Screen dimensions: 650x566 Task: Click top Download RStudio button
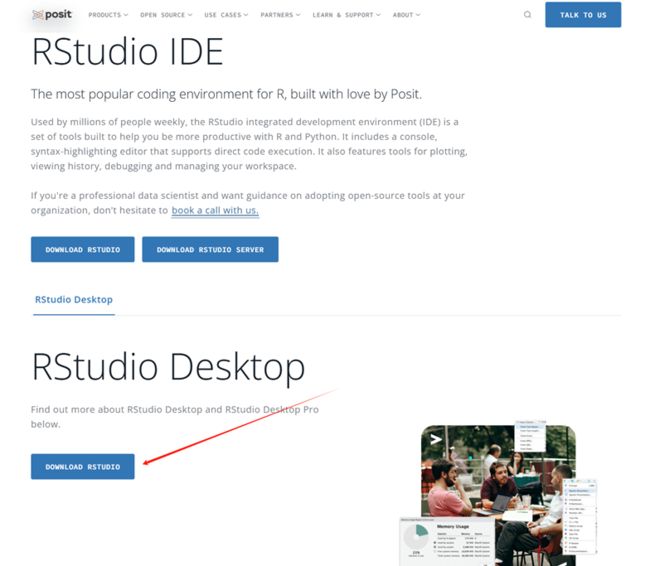82,250
